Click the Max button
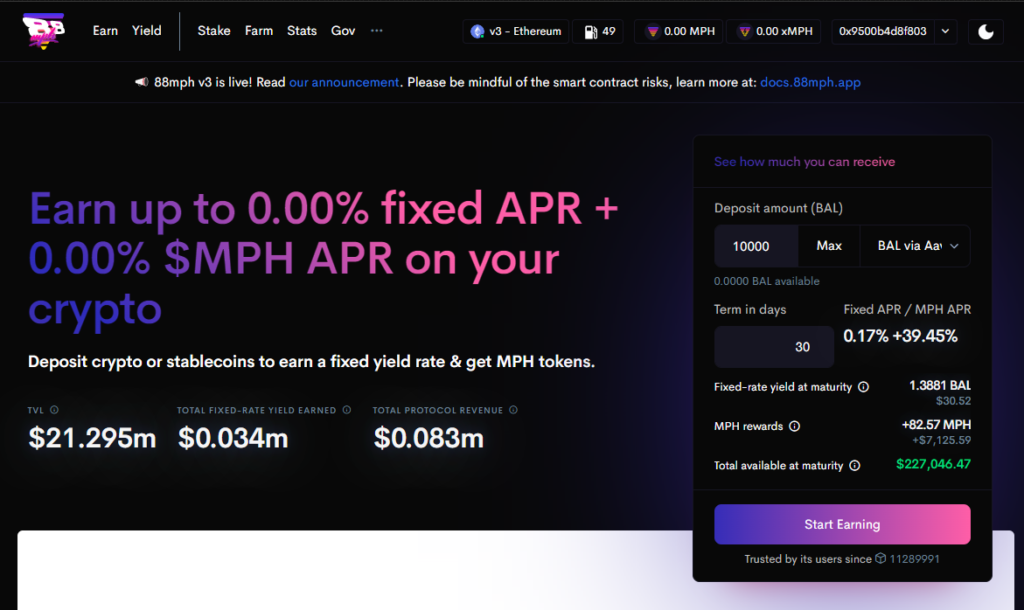Viewport: 1024px width, 610px height. click(829, 246)
